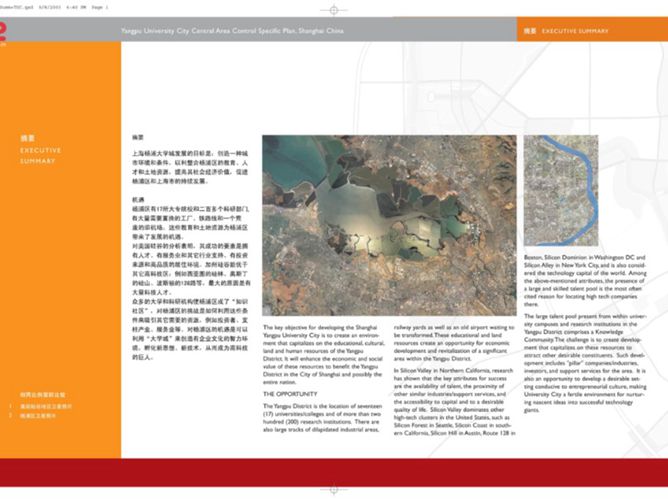Click sidebar caption line numbered 1
The width and height of the screenshot is (668, 500).
[41, 406]
